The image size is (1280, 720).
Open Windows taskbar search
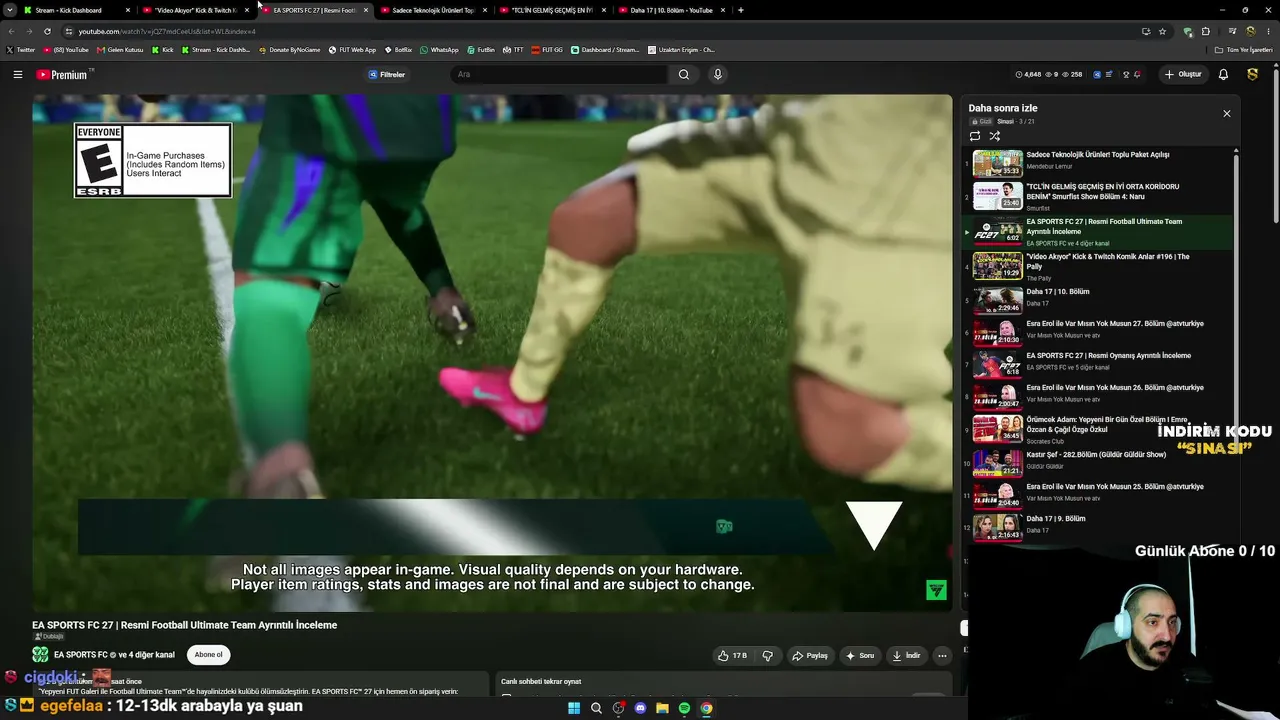pyautogui.click(x=596, y=708)
